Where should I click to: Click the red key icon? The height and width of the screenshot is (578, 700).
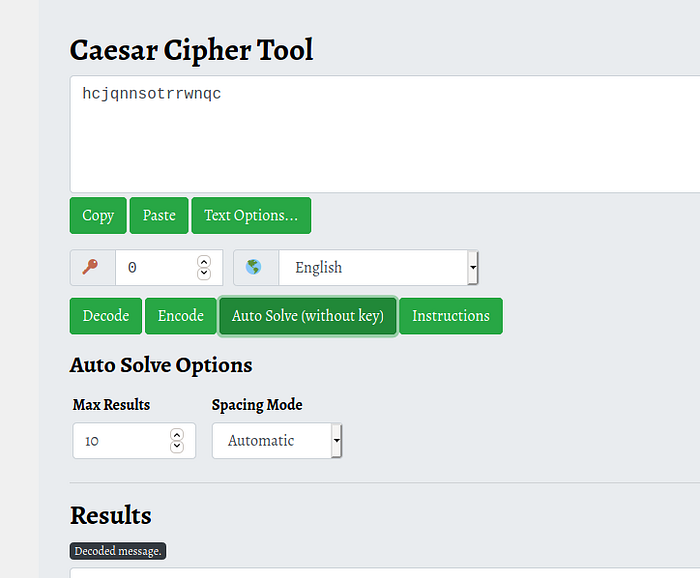[91, 268]
